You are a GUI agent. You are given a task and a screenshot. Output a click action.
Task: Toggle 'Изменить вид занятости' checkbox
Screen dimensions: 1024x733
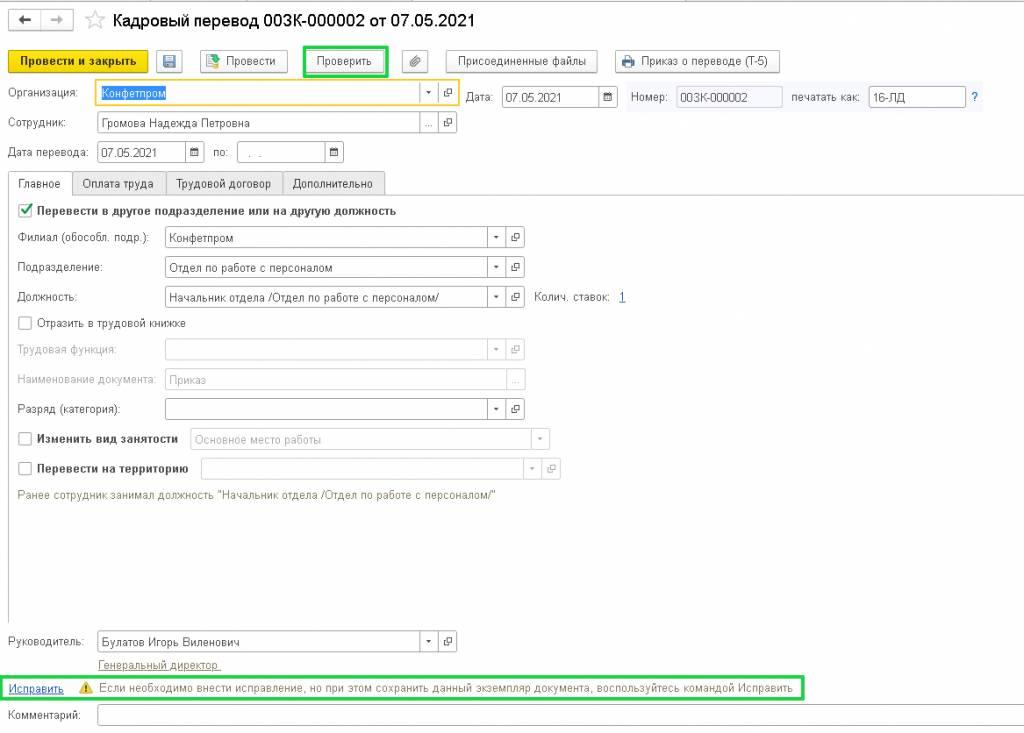25,439
